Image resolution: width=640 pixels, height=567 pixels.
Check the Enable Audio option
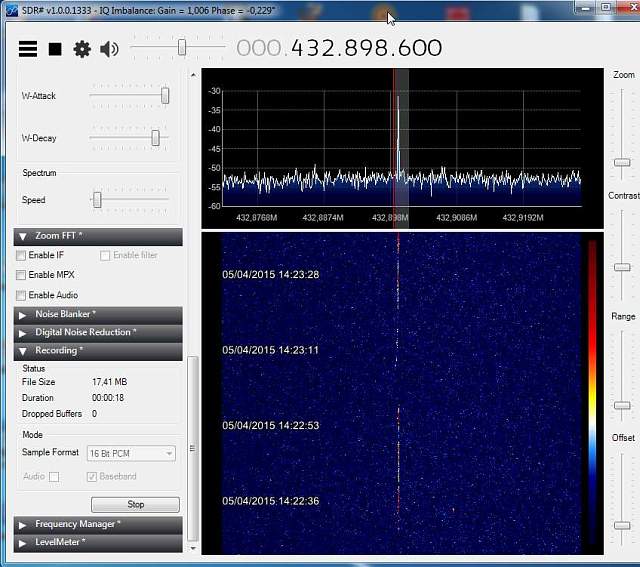[22, 296]
